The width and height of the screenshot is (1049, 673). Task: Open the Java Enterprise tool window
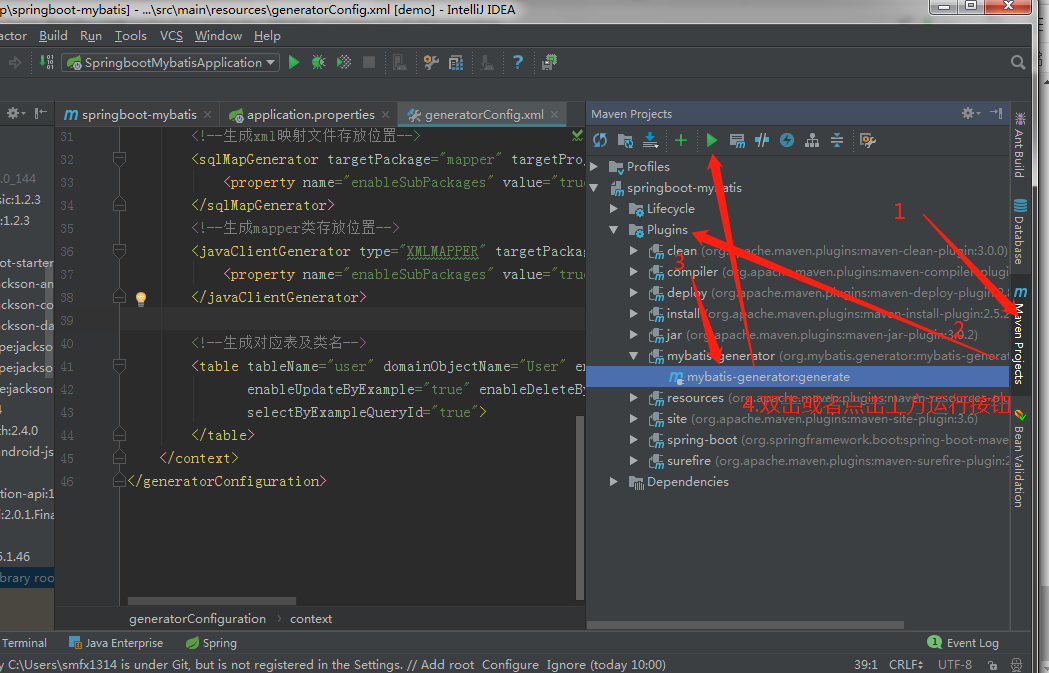coord(116,643)
